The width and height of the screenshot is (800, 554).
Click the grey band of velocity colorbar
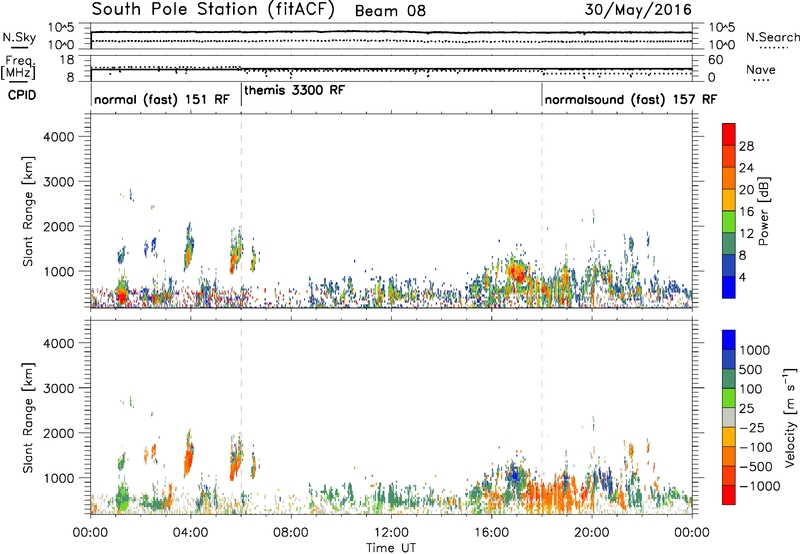pyautogui.click(x=729, y=417)
